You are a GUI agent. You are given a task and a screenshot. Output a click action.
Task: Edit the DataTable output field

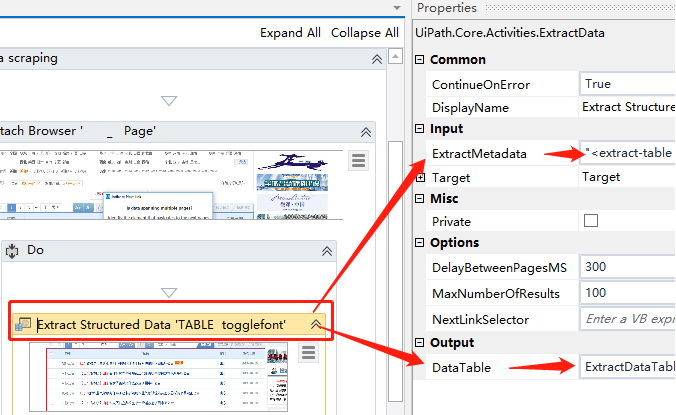click(x=628, y=367)
